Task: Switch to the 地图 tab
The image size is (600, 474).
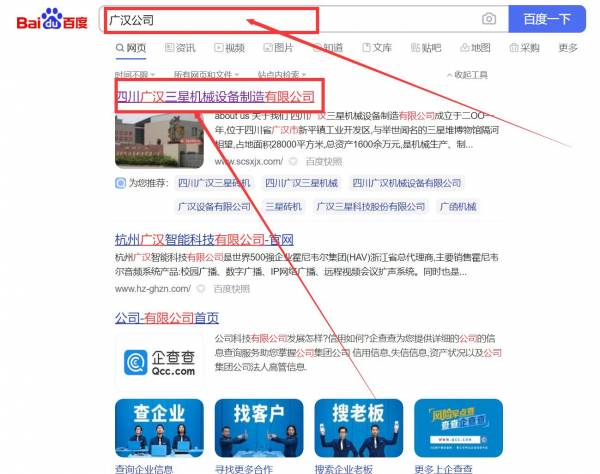Action: (x=474, y=48)
